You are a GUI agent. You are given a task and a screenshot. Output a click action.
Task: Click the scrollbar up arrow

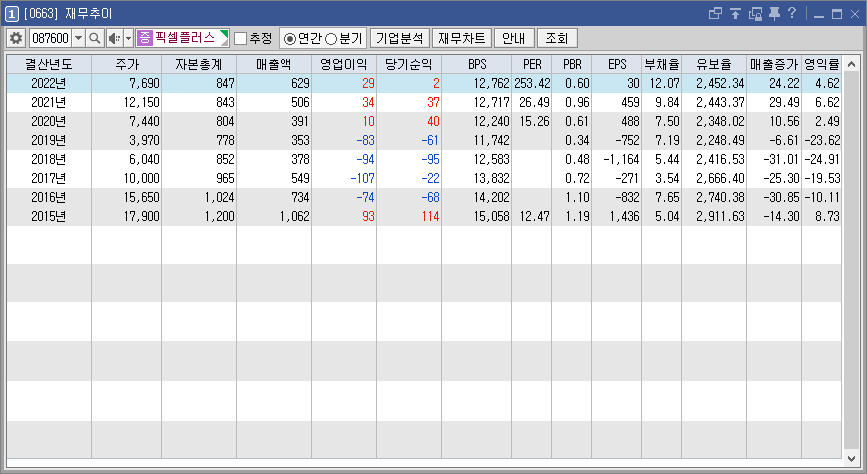pyautogui.click(x=851, y=63)
